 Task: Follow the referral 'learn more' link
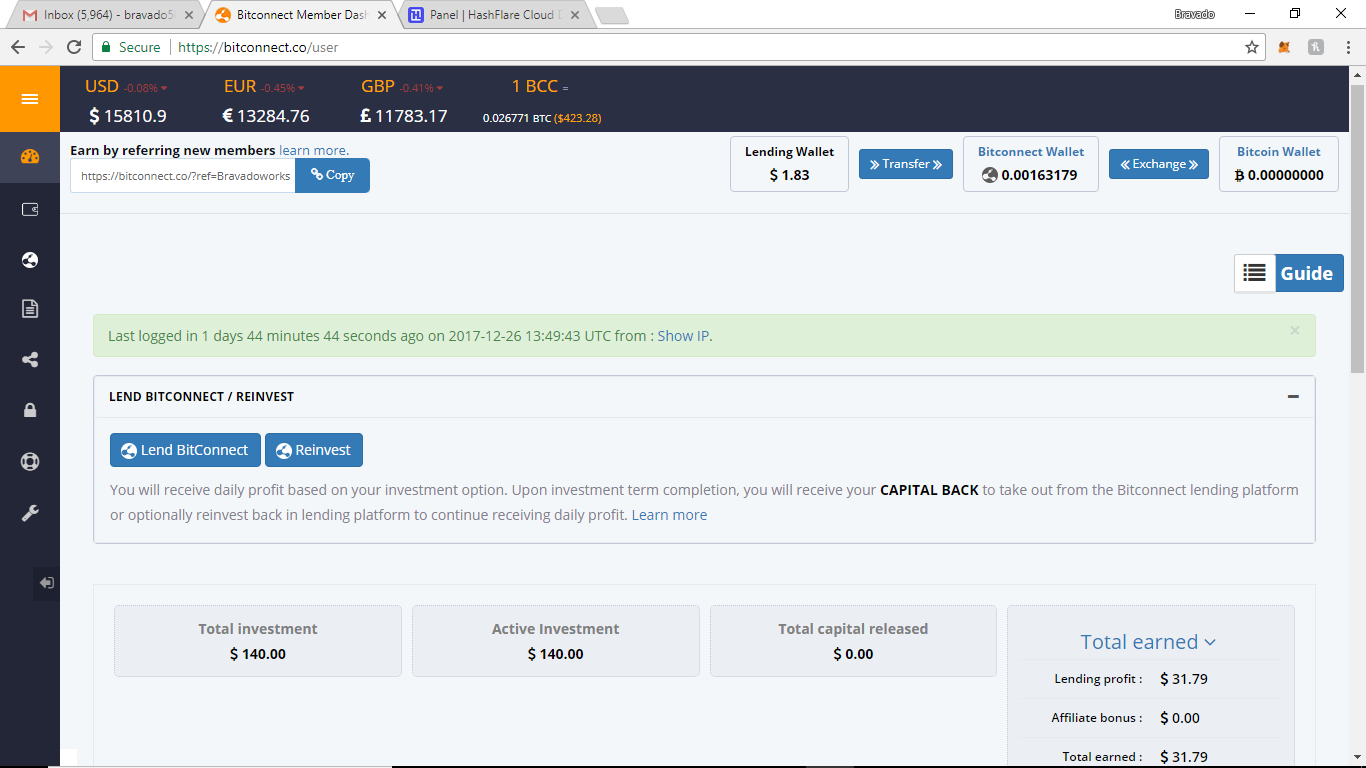314,150
